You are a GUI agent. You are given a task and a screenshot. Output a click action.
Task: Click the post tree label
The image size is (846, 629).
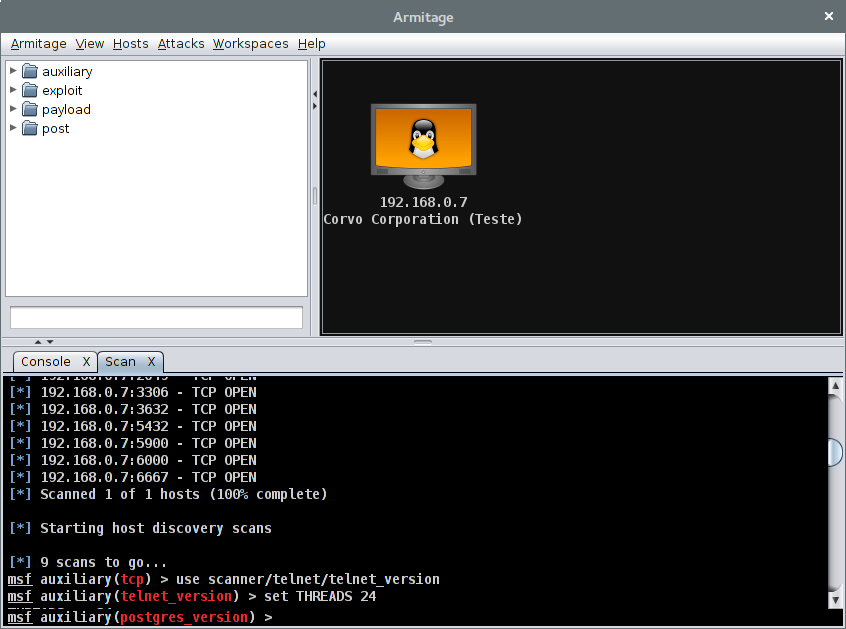coord(56,128)
